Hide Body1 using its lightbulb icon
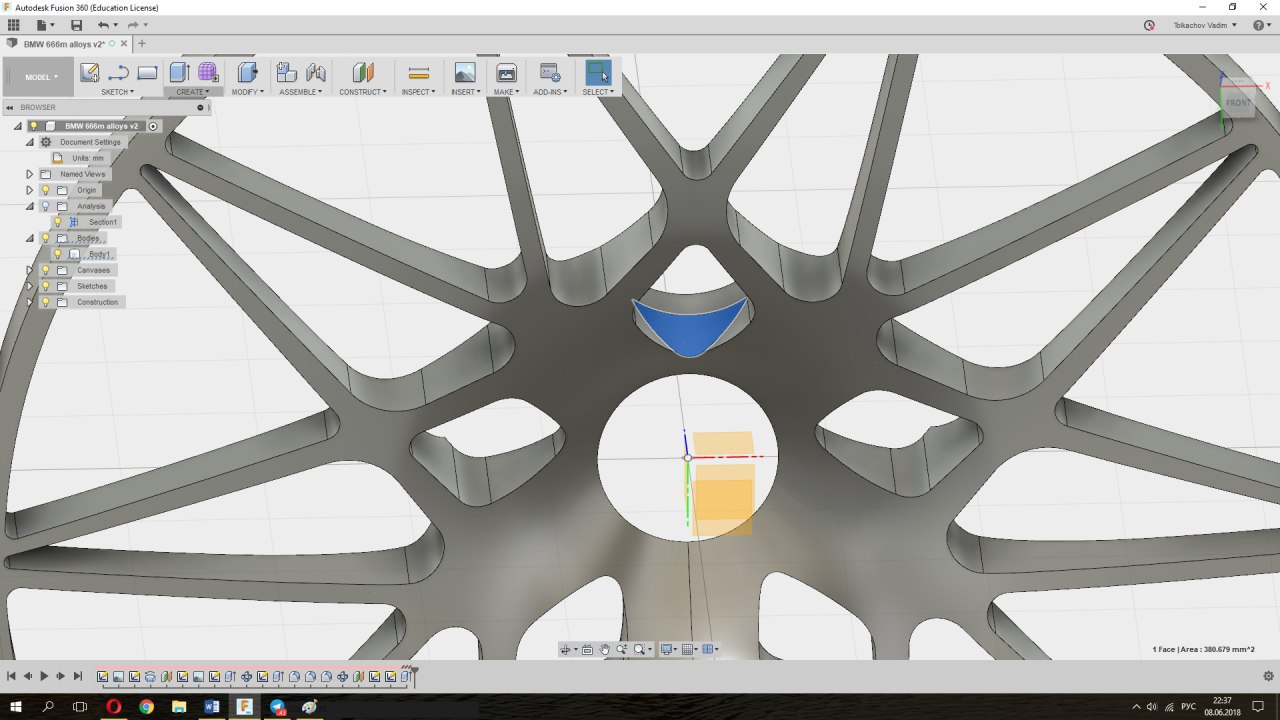Image resolution: width=1280 pixels, height=720 pixels. pos(58,254)
